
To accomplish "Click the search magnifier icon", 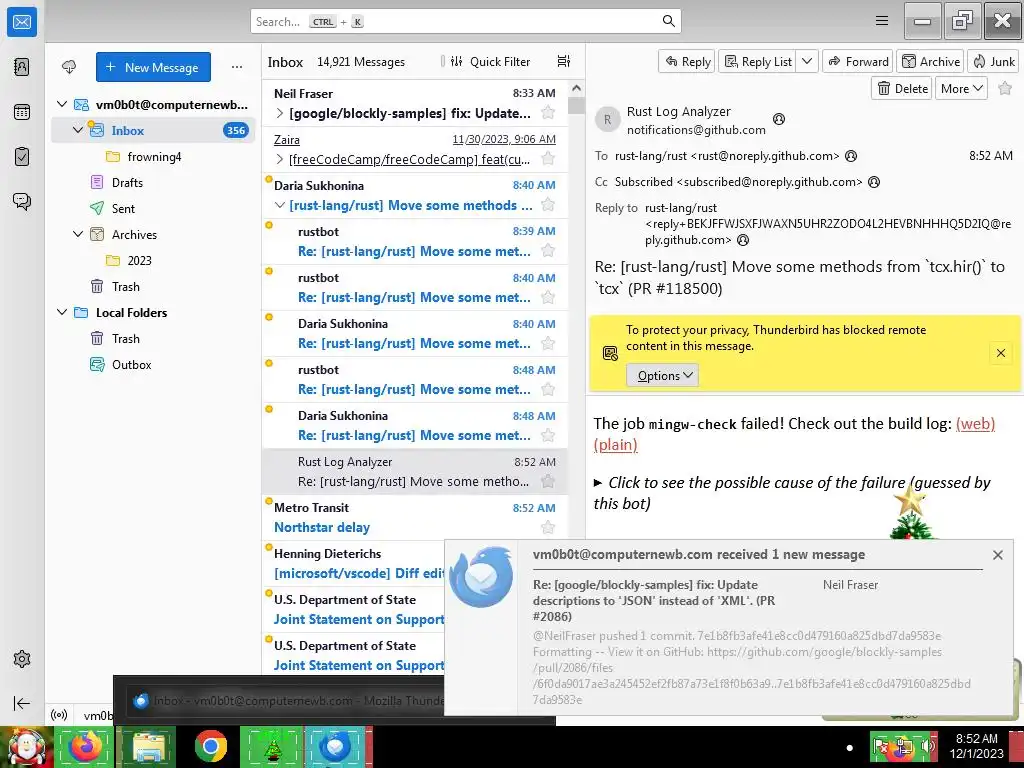I will pos(668,21).
